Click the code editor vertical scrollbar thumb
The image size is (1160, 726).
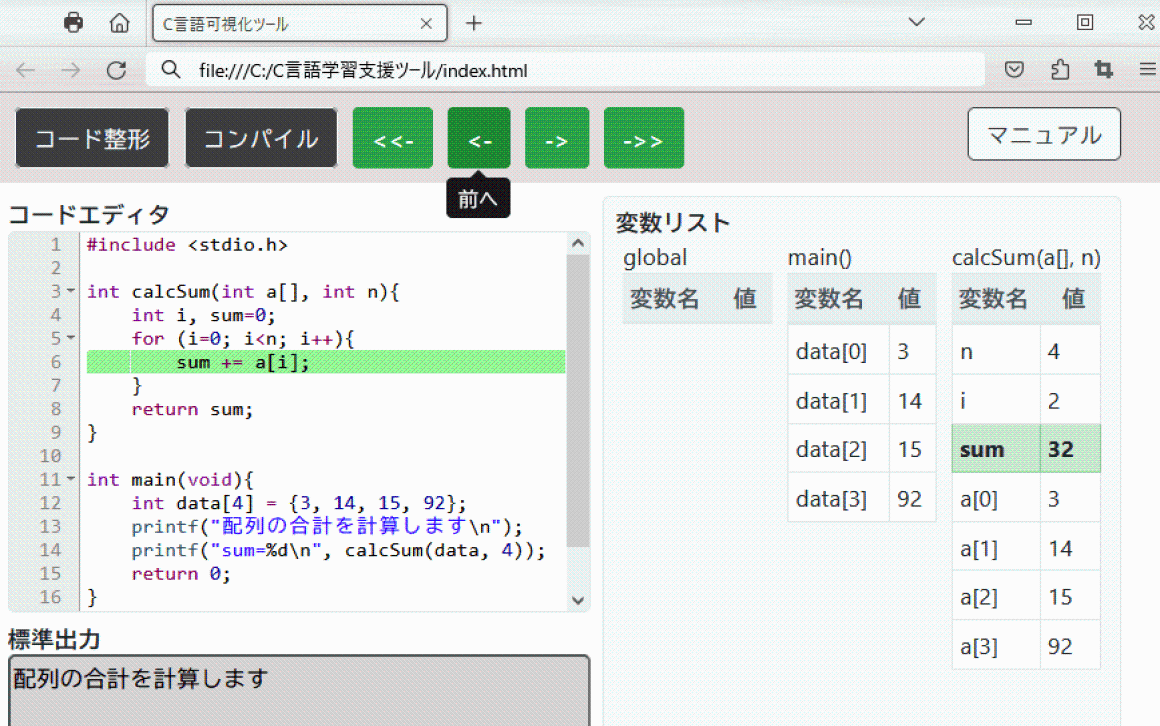point(578,400)
